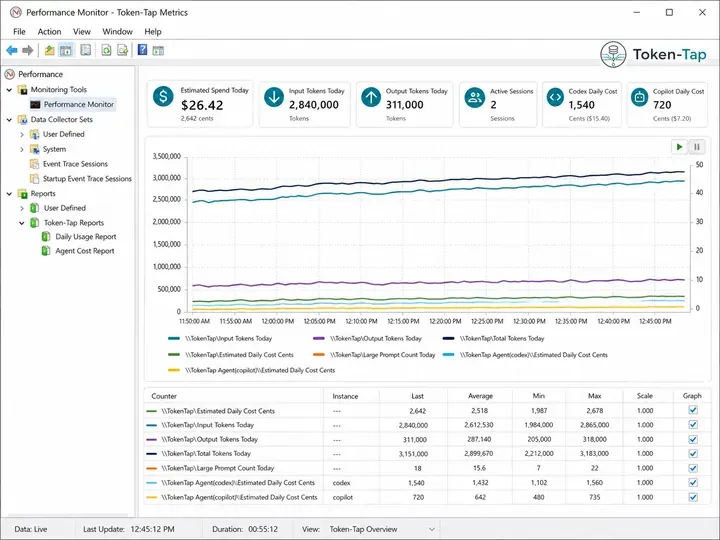Click Last Update 12:45:12 PM status entry

tap(129, 529)
